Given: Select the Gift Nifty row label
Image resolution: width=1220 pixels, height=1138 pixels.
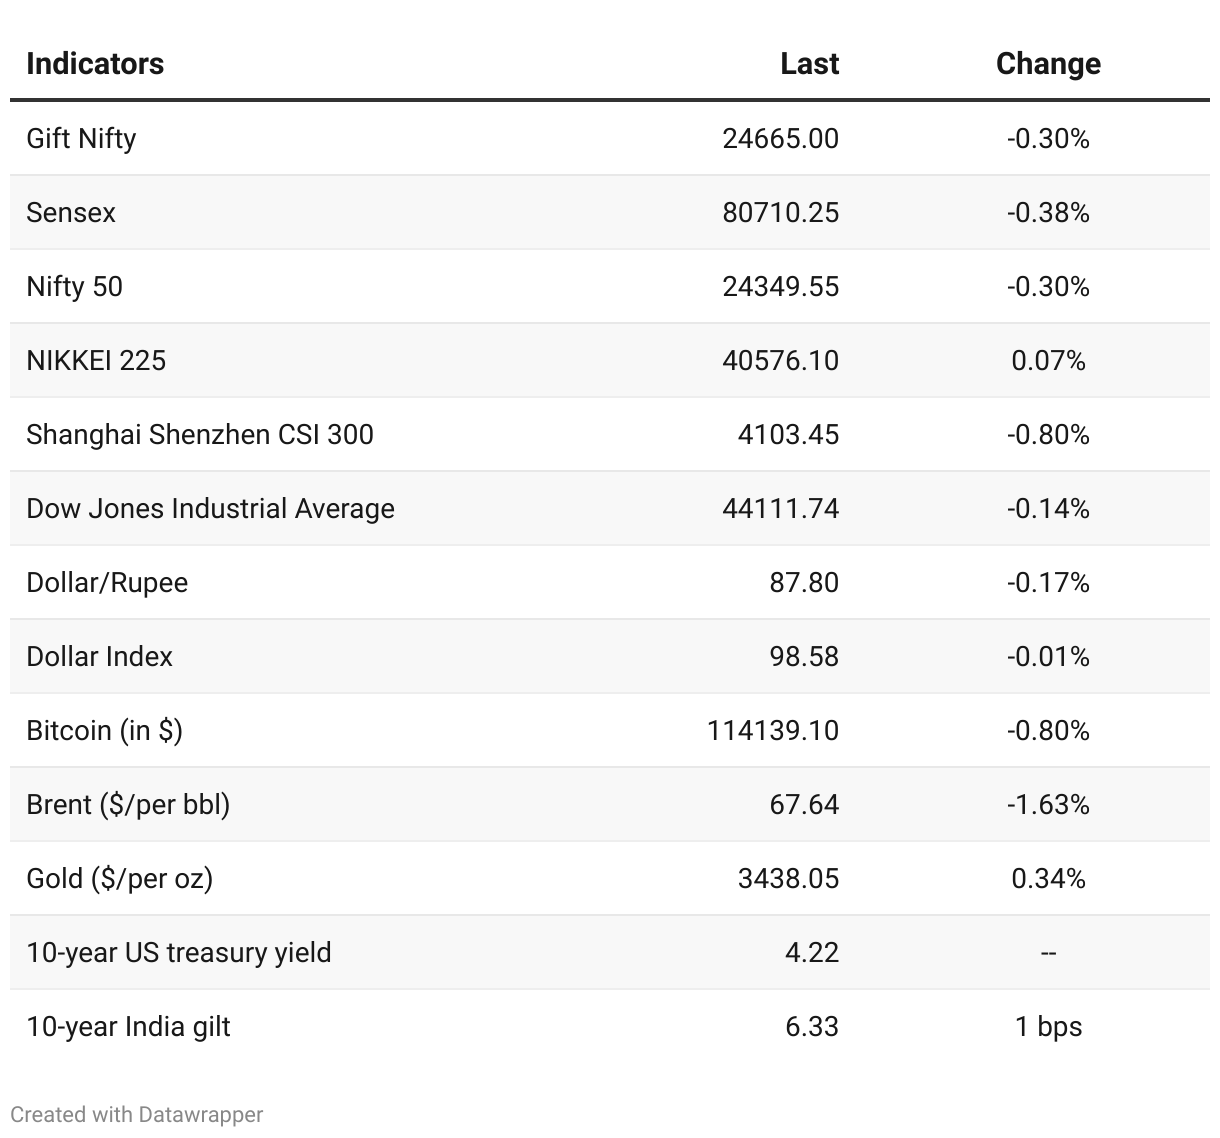Looking at the screenshot, I should click(81, 138).
